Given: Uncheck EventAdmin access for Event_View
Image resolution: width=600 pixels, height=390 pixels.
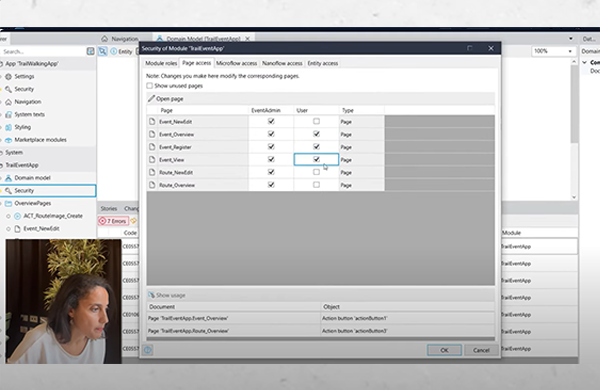Looking at the screenshot, I should (271, 159).
